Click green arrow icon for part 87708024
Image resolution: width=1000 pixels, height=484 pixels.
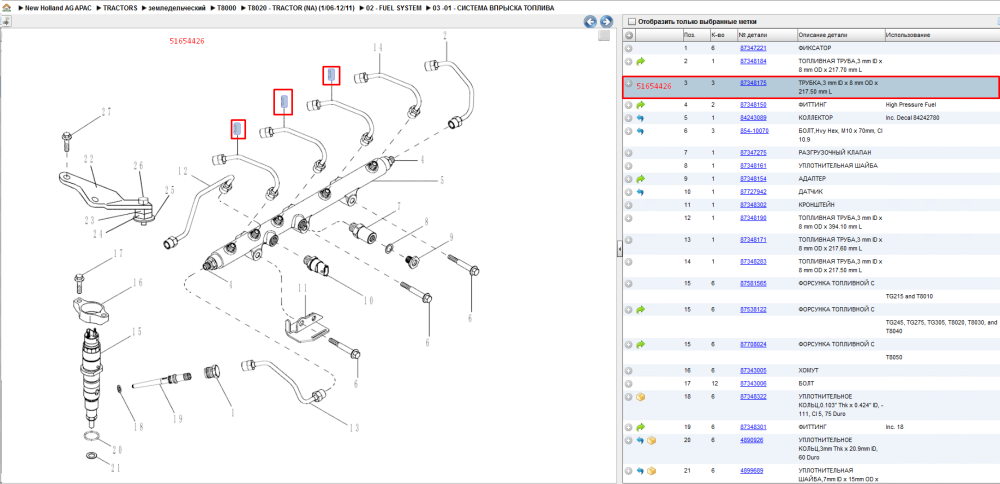pyautogui.click(x=641, y=344)
